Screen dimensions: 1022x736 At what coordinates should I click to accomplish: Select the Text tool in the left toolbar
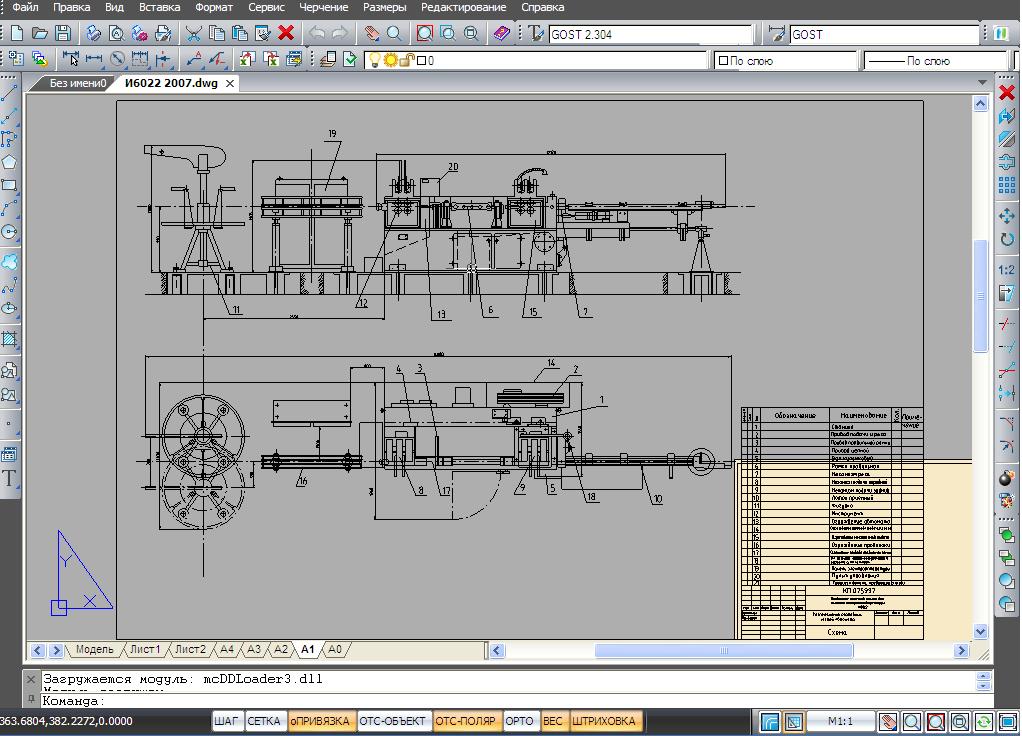pos(9,478)
